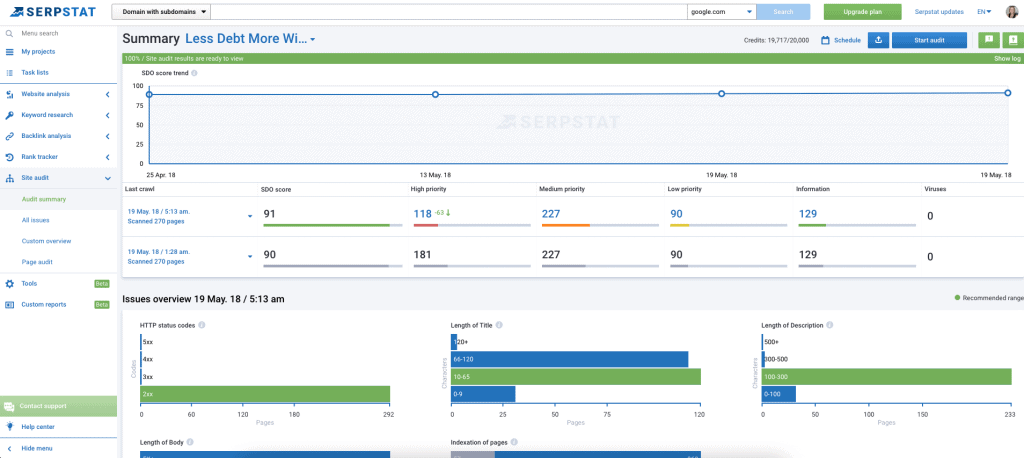Click the Serpstat updates link
The image size is (1024, 458).
939,12
